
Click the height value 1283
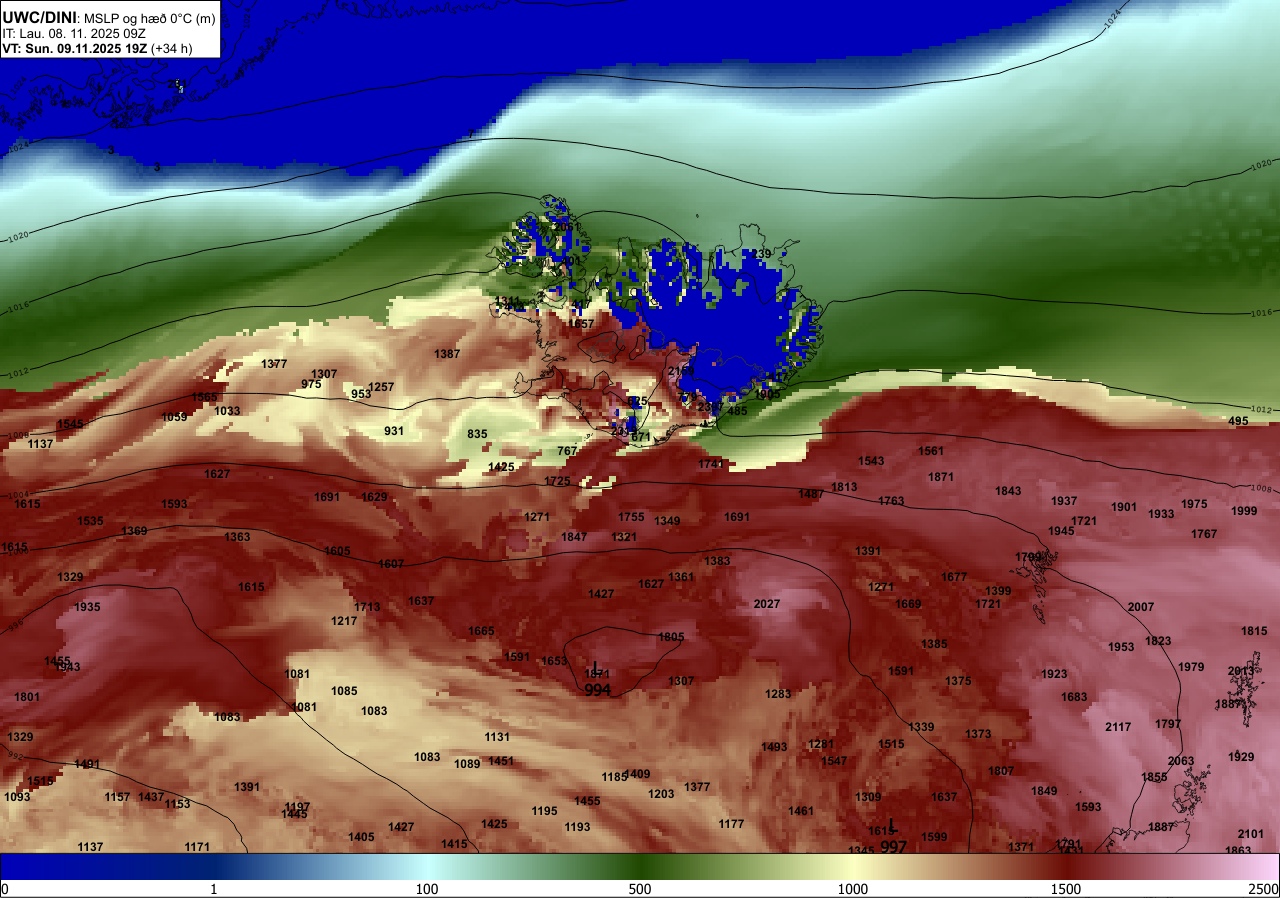tap(778, 694)
